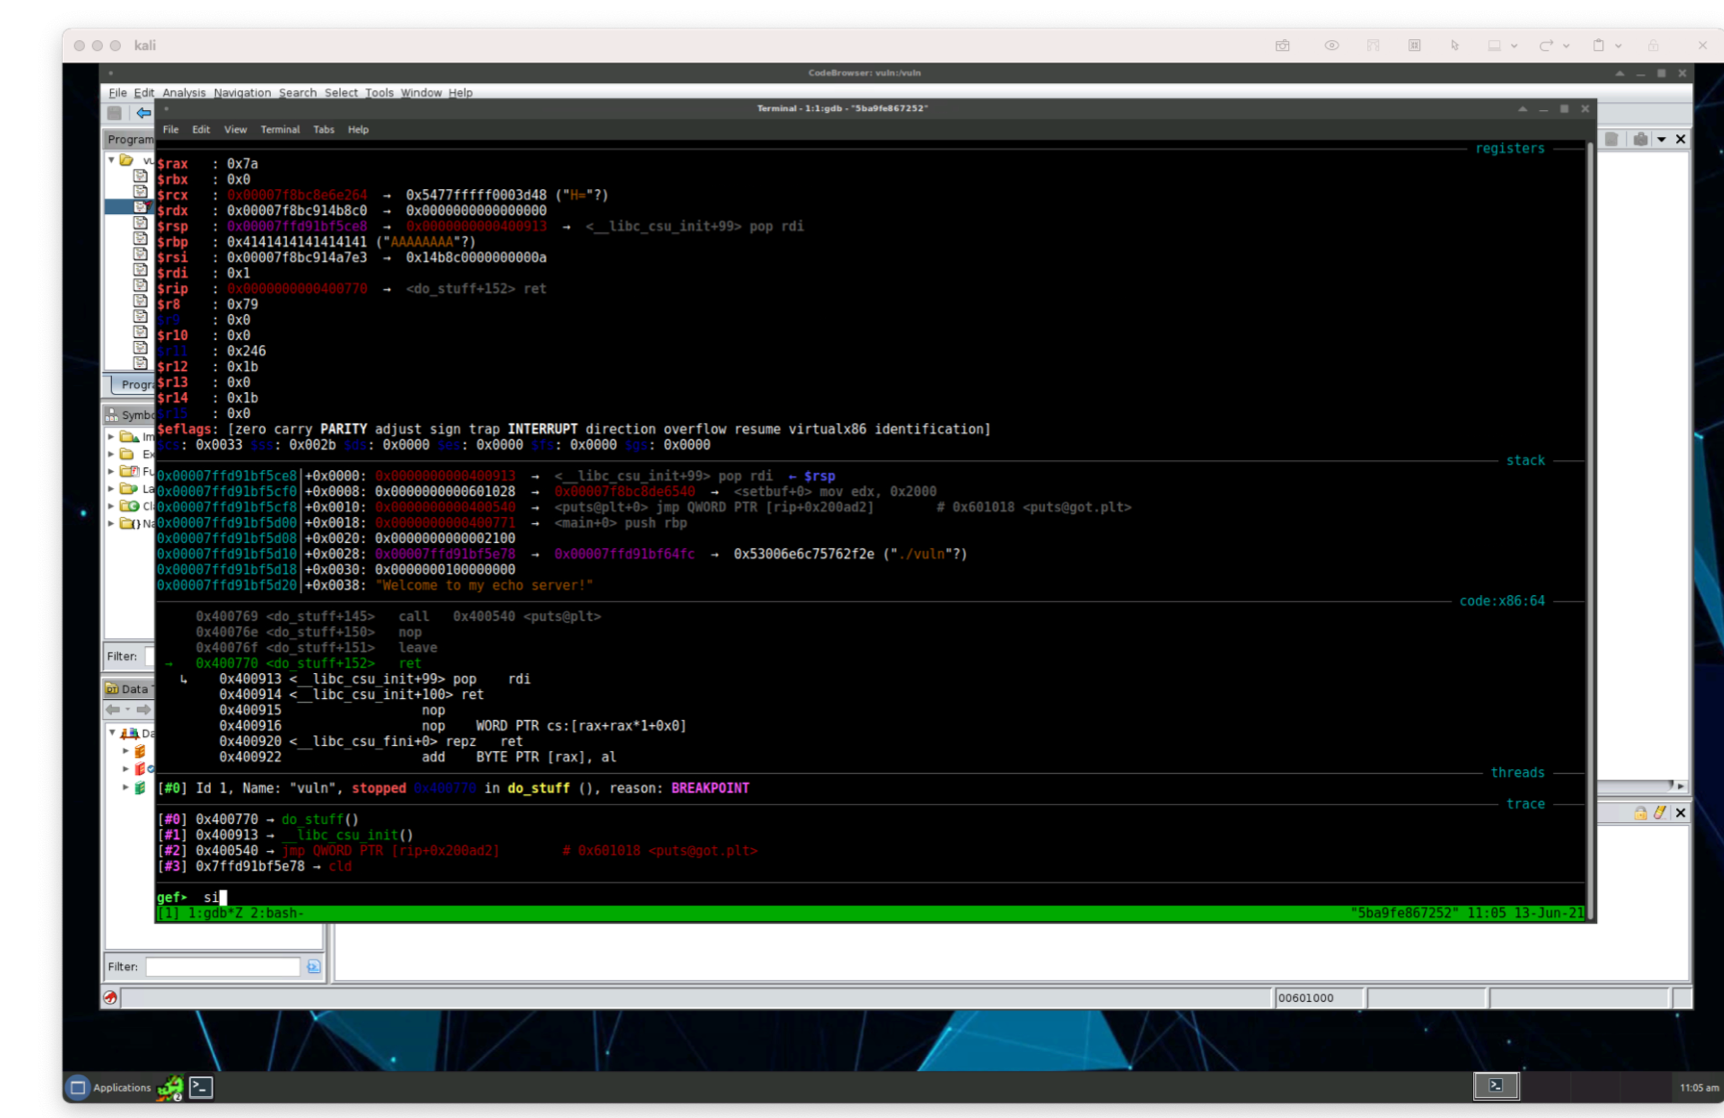Click the camera snapshot icon in registers panel toolbar
Screen dimensions: 1724x1118
pyautogui.click(x=1640, y=140)
